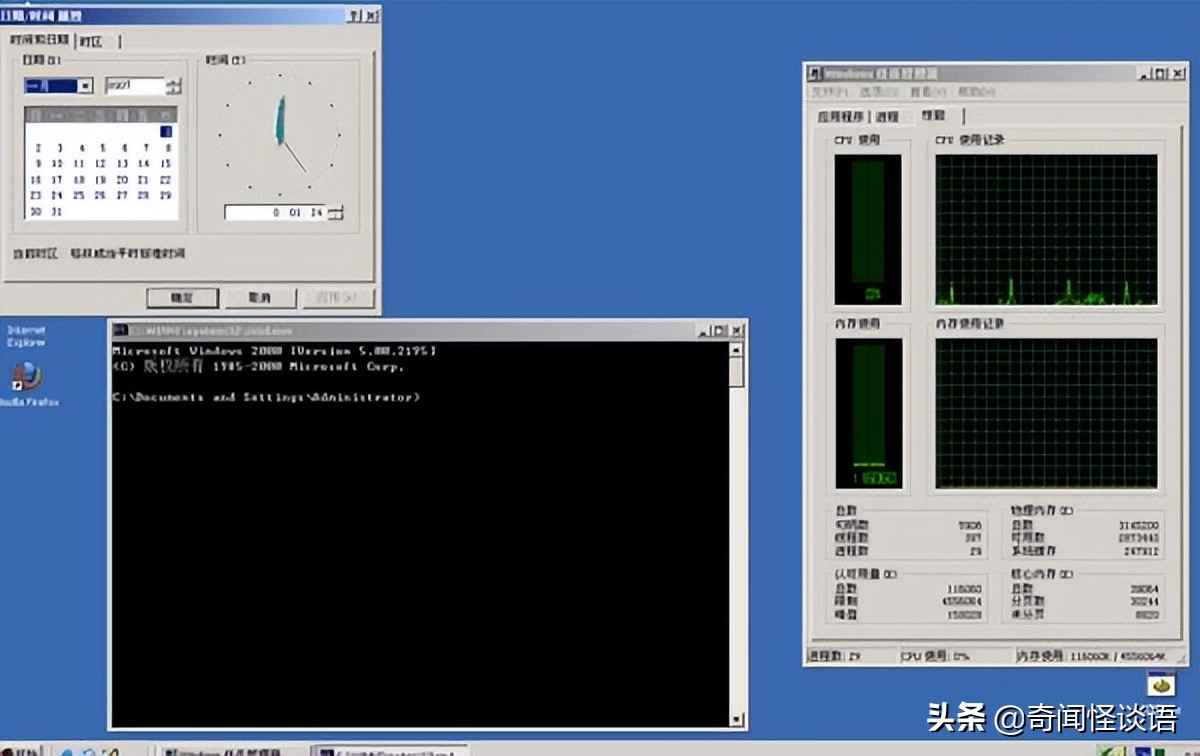Screen dimensions: 1200x756
Task: Open Internet Explorer desktop shortcut
Action: pos(26,335)
